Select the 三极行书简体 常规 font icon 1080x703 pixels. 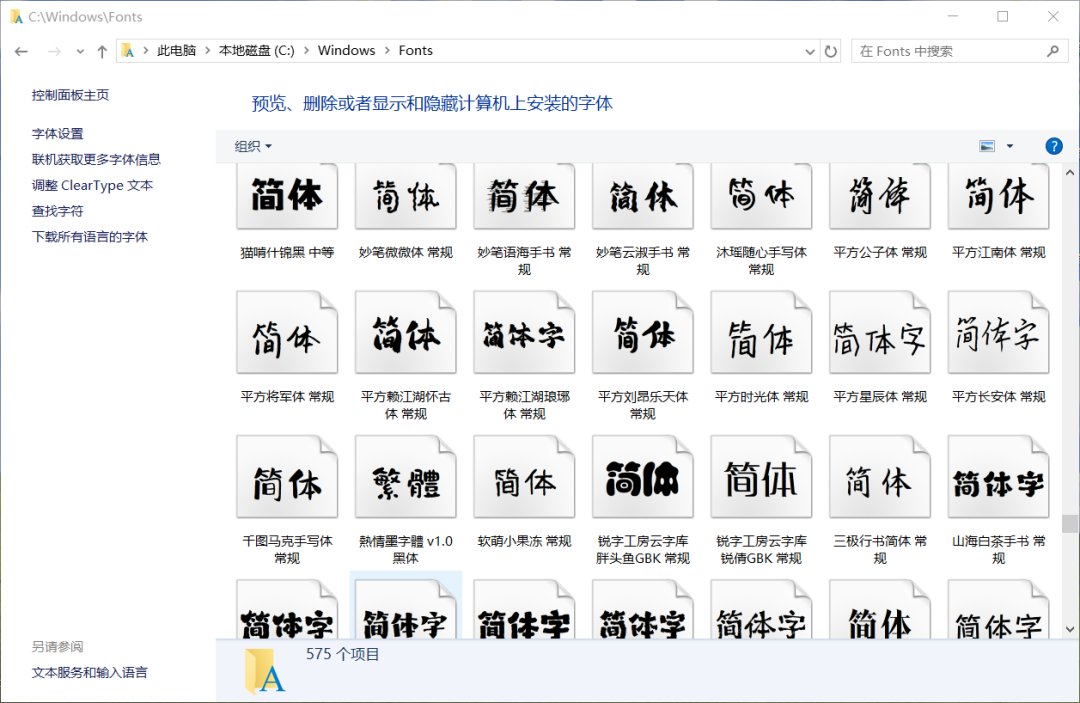880,476
